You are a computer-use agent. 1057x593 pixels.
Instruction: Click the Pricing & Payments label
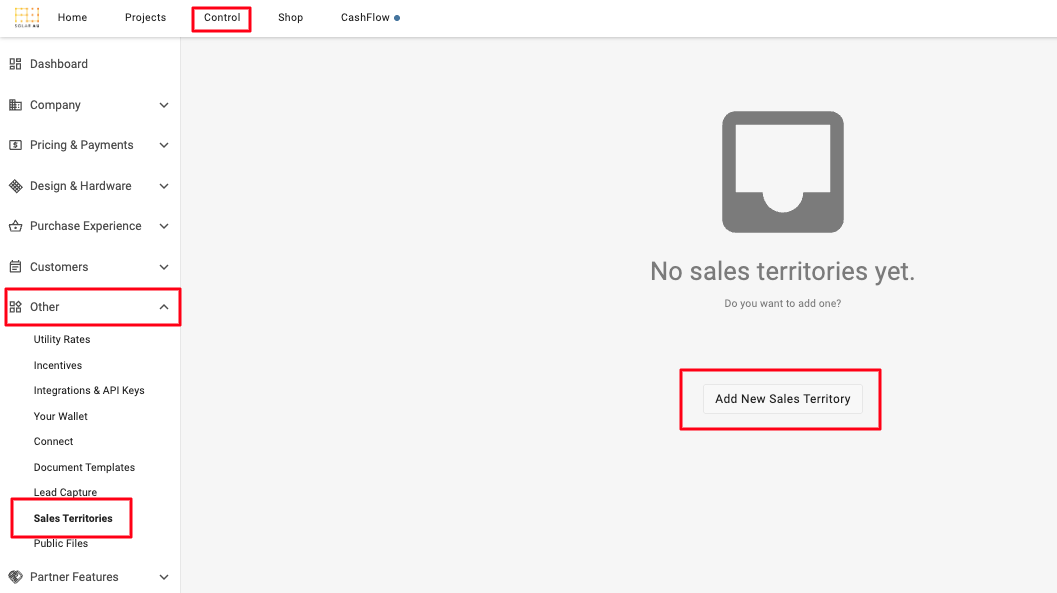click(82, 145)
